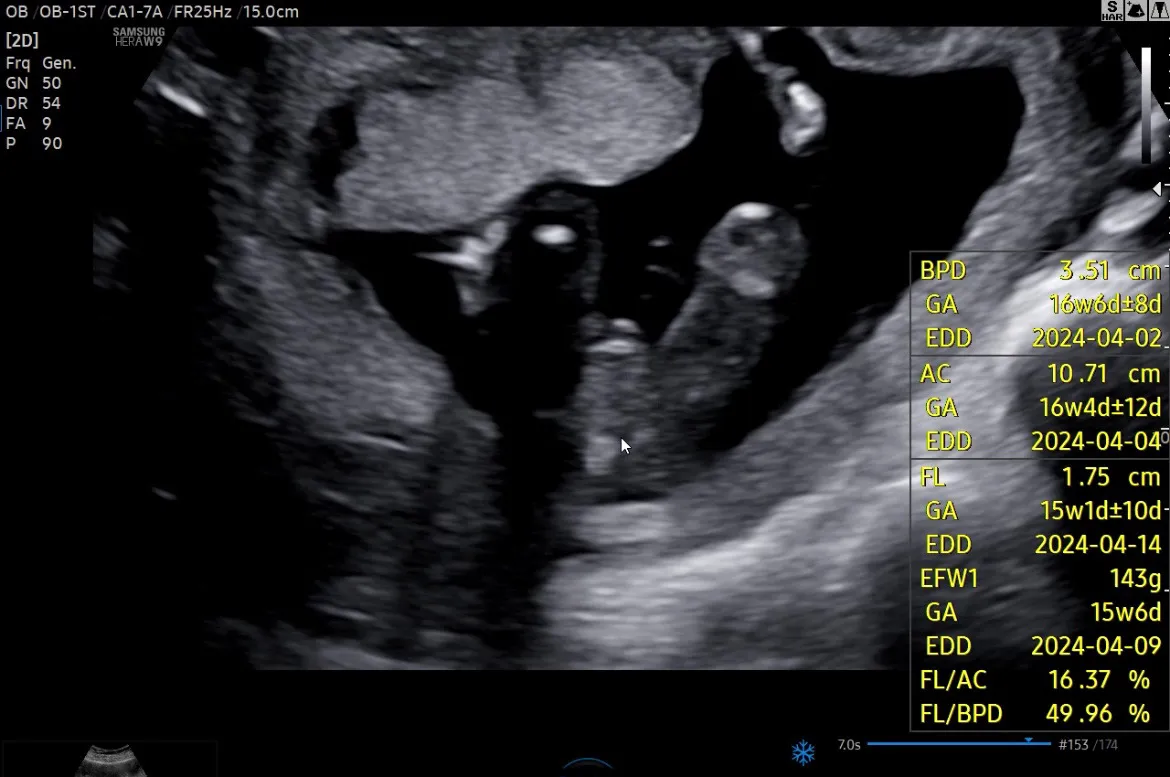Image resolution: width=1170 pixels, height=777 pixels.
Task: Click the FL gestational age 15w1d±10d
Action: coord(1101,511)
